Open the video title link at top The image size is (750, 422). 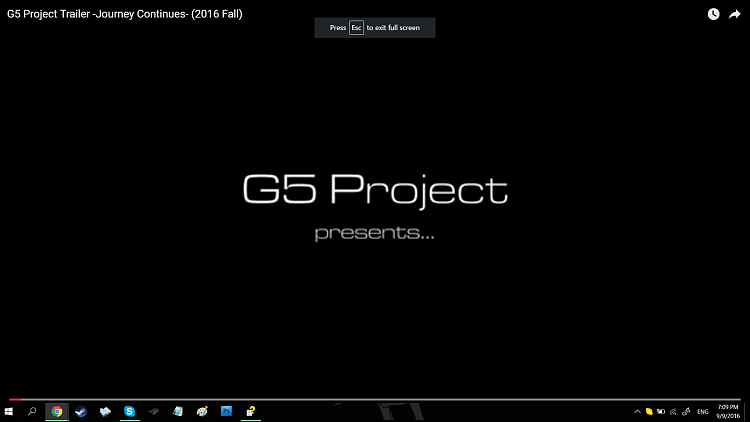(x=125, y=14)
